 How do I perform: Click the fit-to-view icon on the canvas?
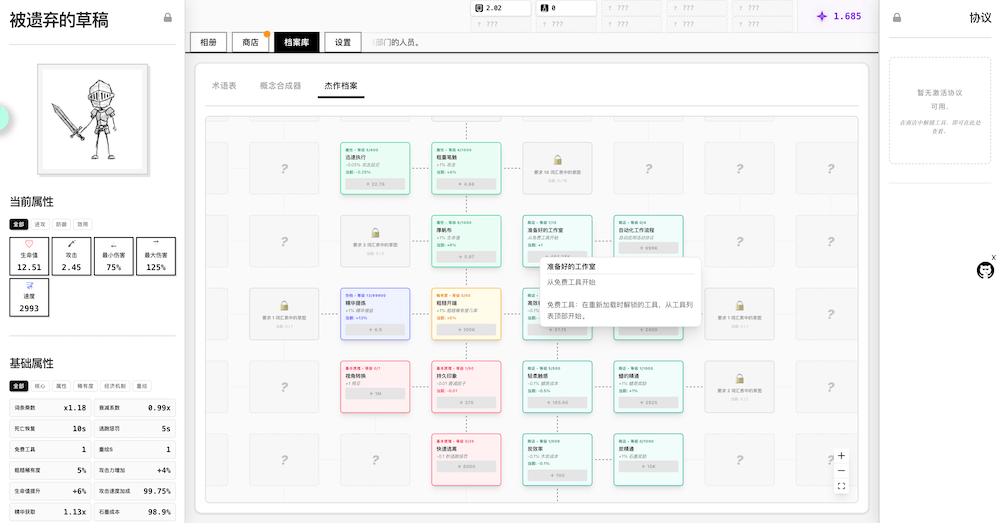tap(841, 486)
